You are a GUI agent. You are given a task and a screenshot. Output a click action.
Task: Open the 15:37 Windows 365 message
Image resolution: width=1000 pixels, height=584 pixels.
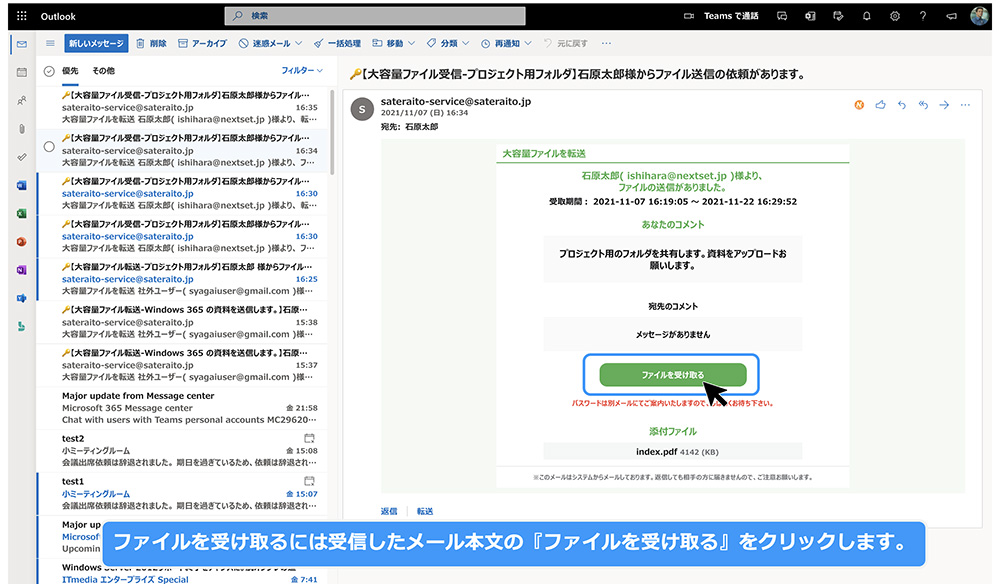pyautogui.click(x=182, y=365)
